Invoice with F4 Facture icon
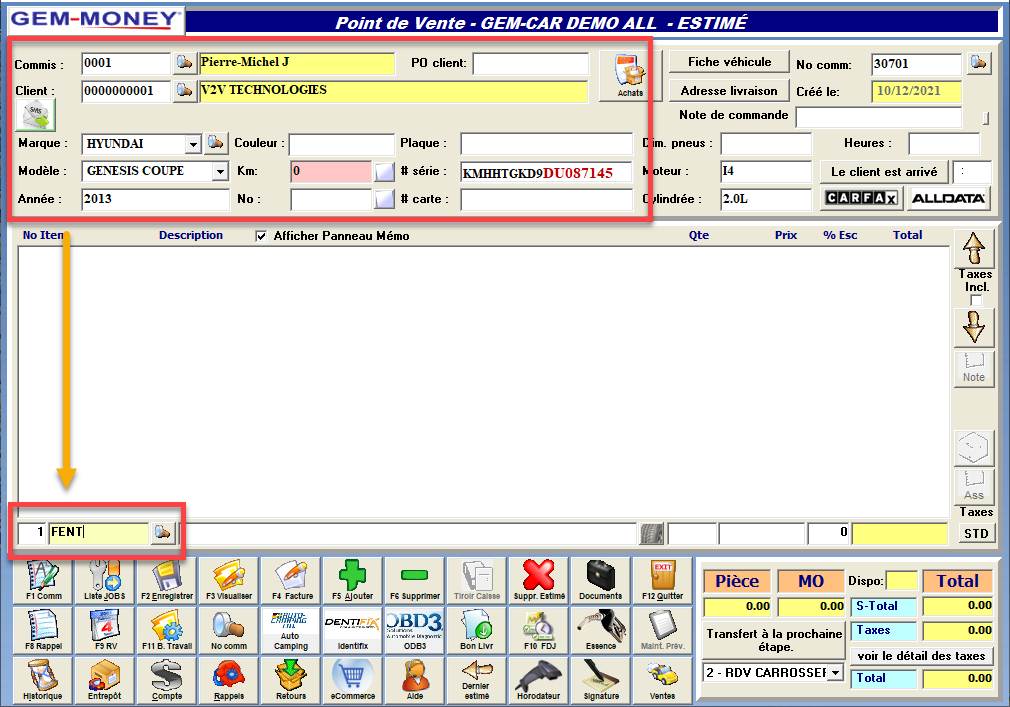This screenshot has width=1010, height=707. 291,580
